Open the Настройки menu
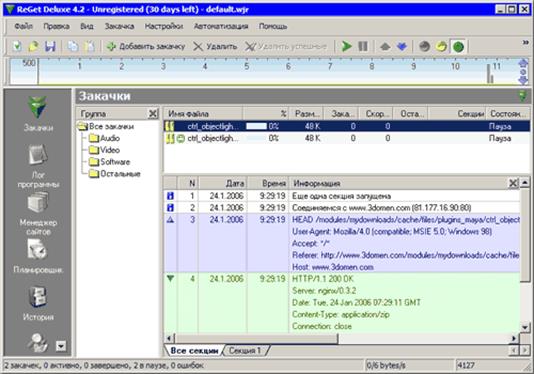This screenshot has height=374, width=534. click(164, 26)
